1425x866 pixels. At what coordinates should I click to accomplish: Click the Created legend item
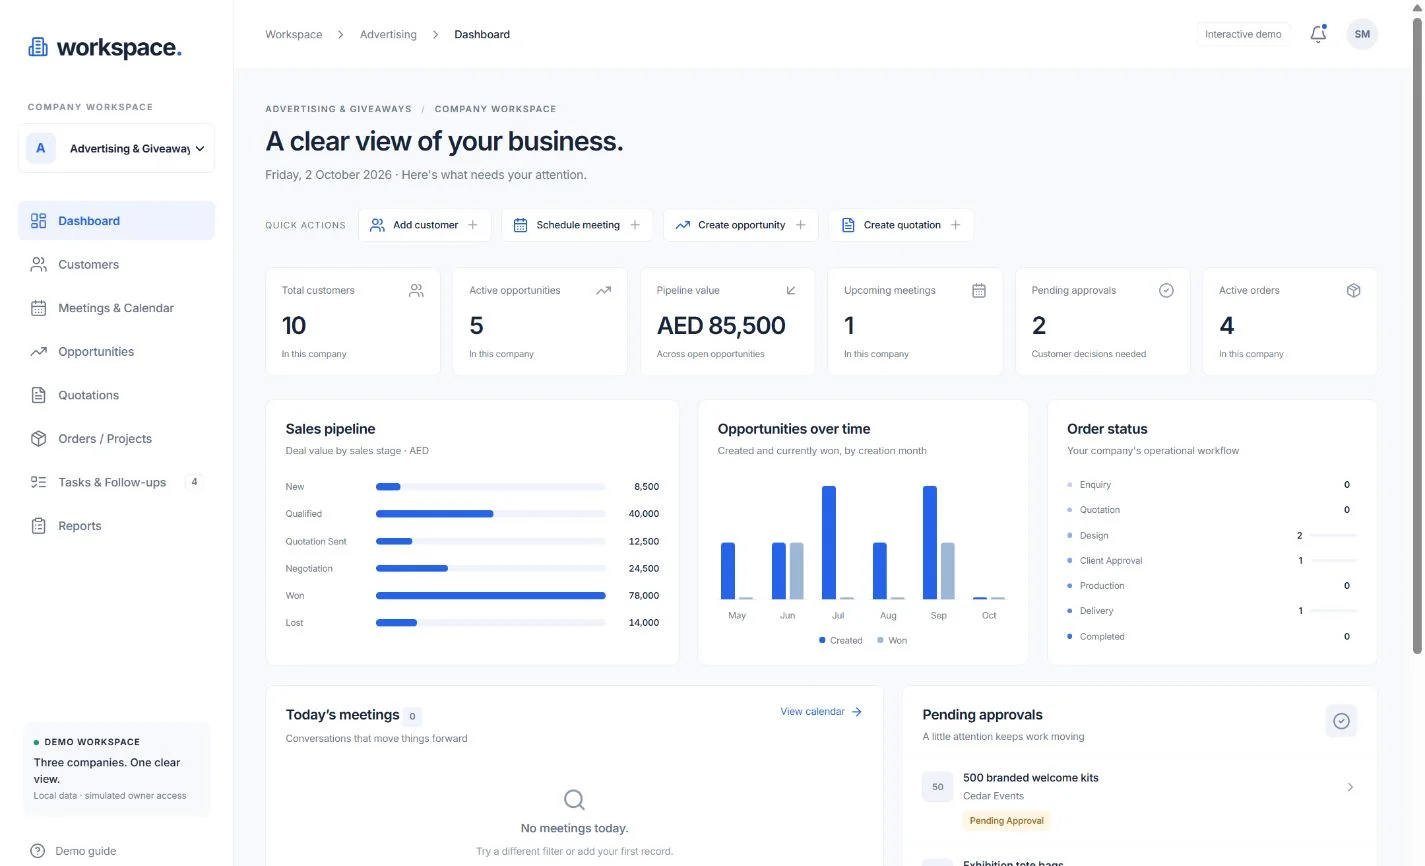coord(840,640)
